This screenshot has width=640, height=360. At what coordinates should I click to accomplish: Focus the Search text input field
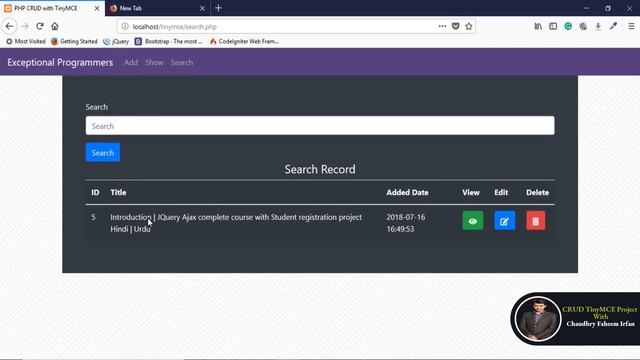(320, 126)
